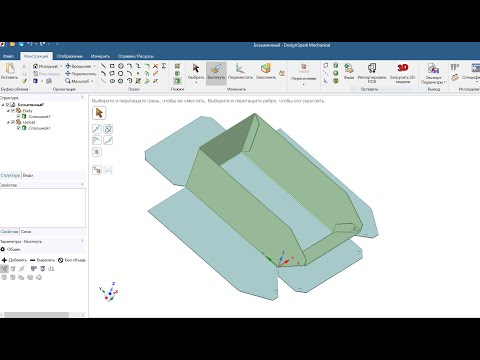This screenshot has height=360, width=480.
Task: Click the Масштаб zoom button
Action: 77,81
